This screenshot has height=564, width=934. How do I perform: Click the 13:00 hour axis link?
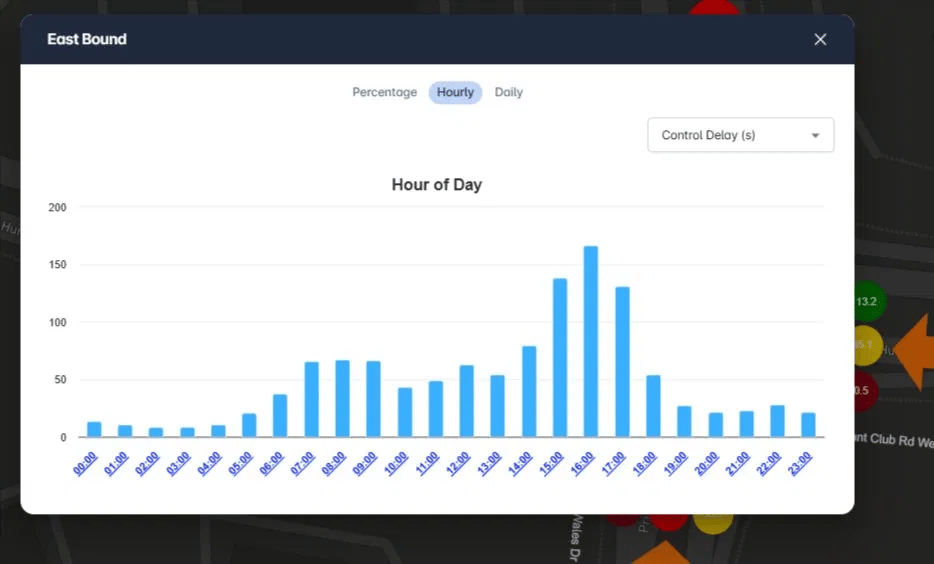[489, 463]
